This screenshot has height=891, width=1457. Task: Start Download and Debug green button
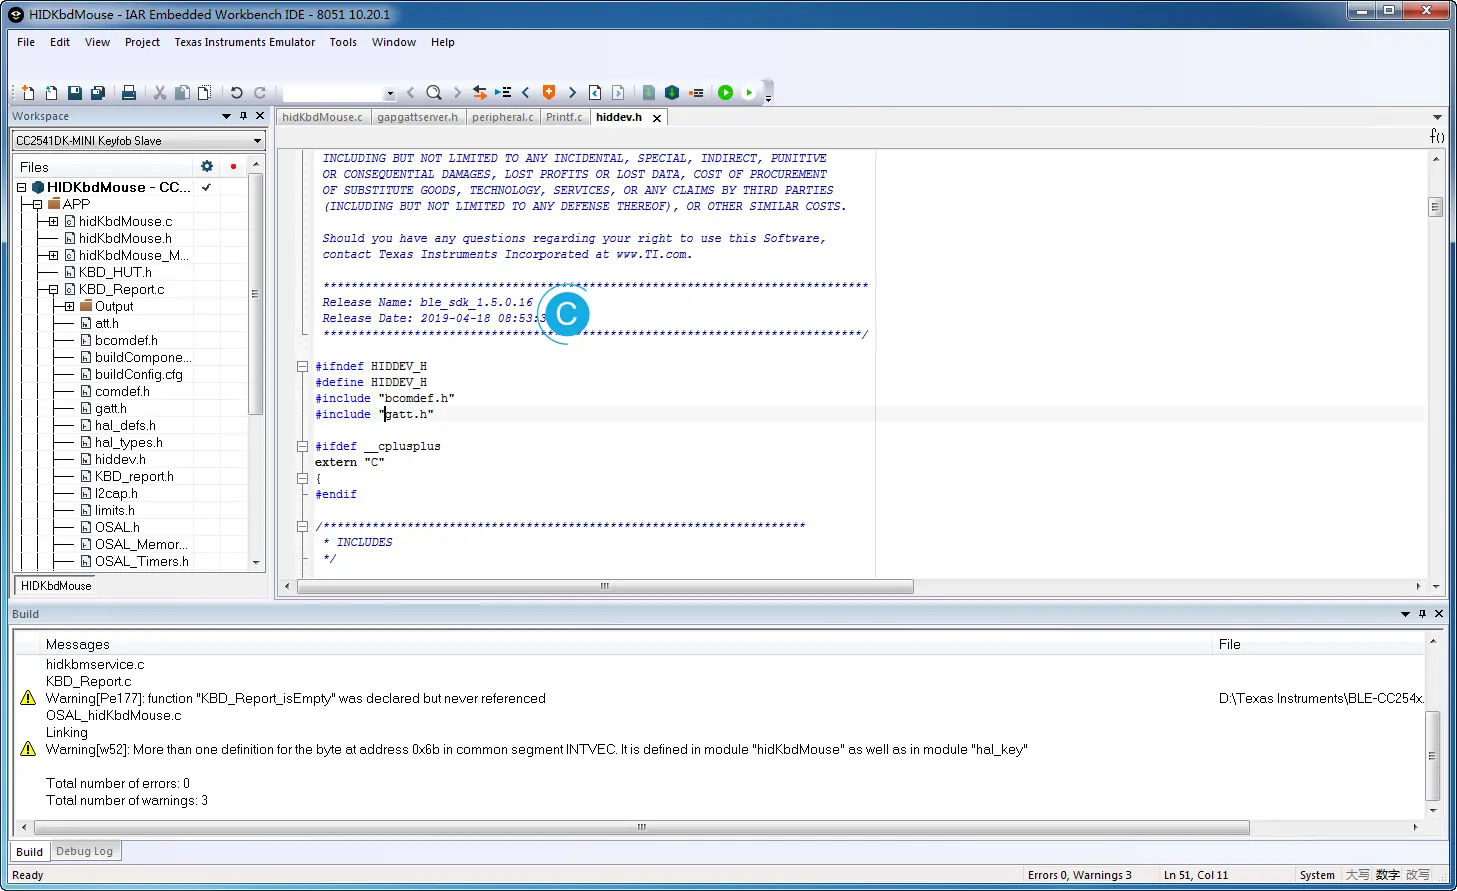[726, 93]
